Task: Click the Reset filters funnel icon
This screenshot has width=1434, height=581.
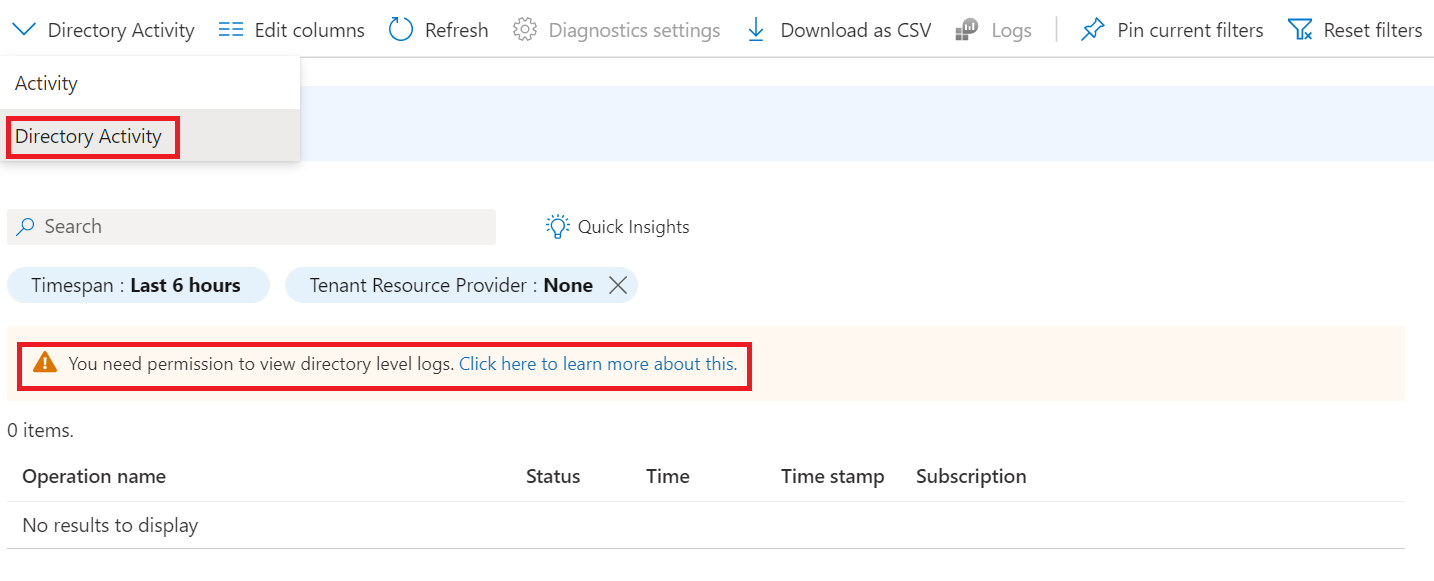Action: point(1300,30)
